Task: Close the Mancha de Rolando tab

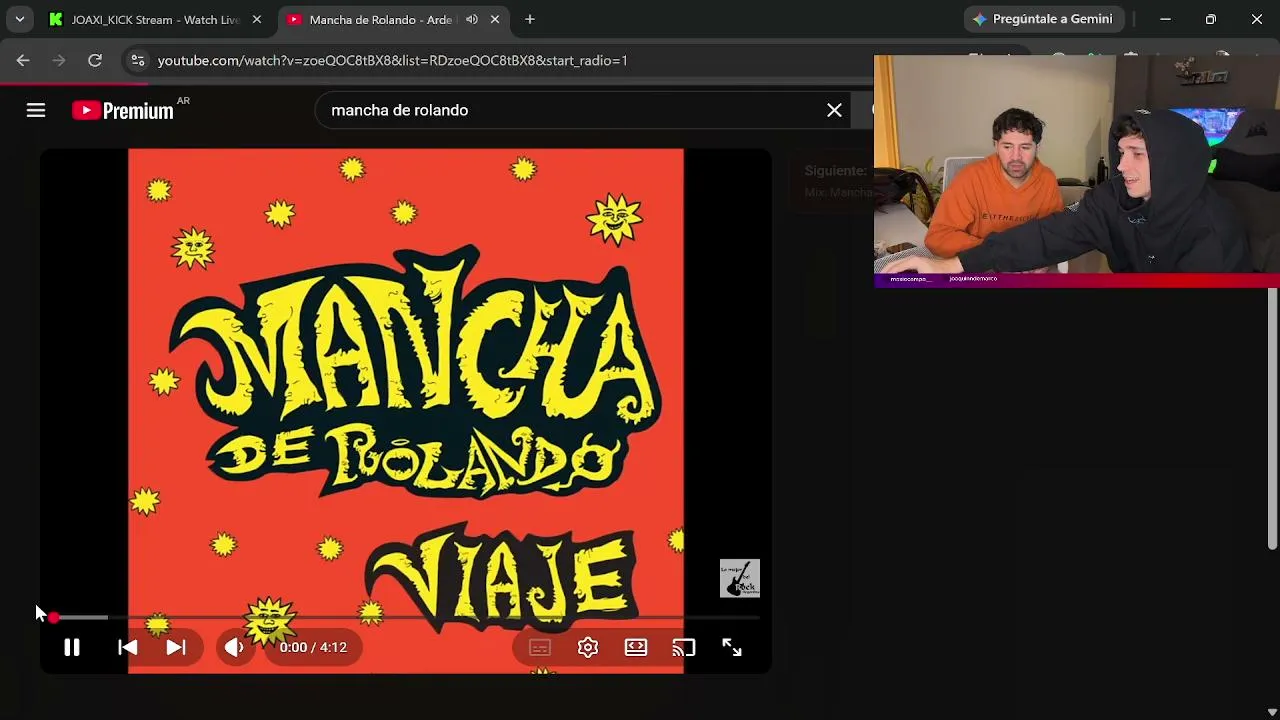Action: pos(495,19)
